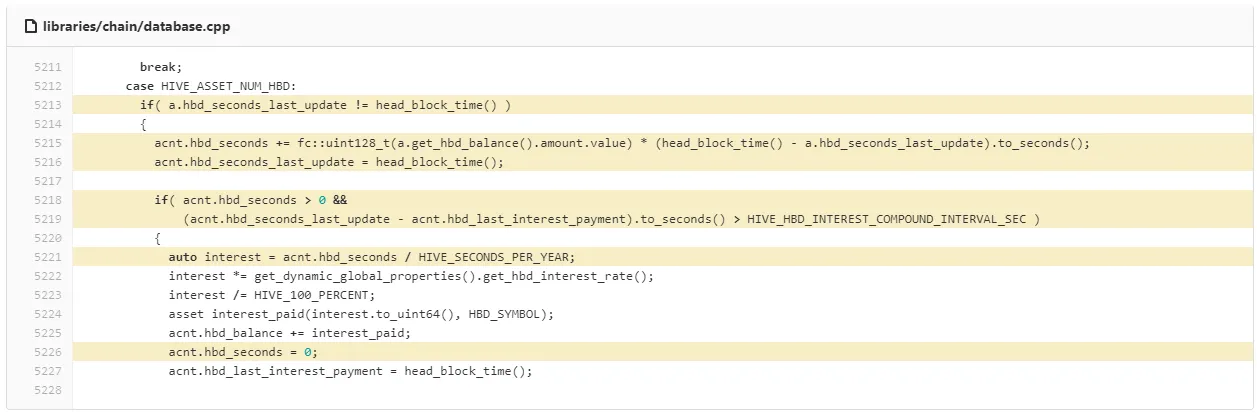Select line number 5214
The width and height of the screenshot is (1257, 413).
[47, 124]
